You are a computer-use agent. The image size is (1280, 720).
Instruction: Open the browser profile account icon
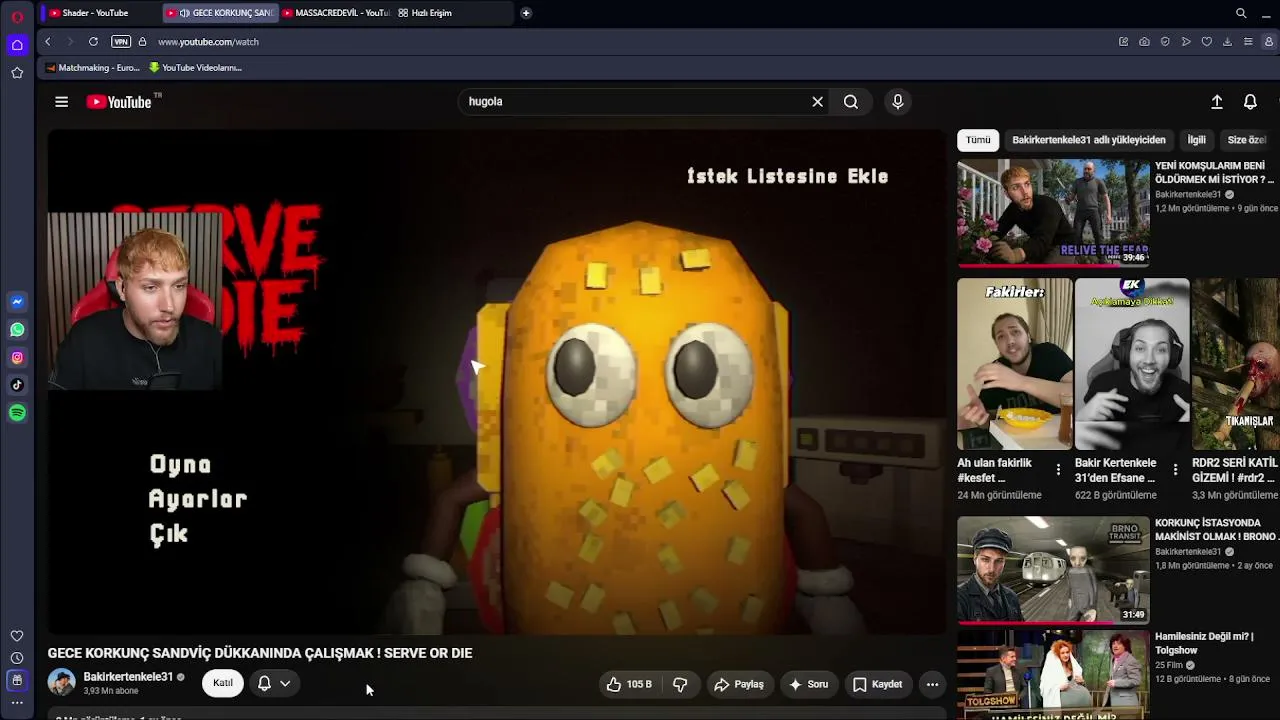(1269, 42)
